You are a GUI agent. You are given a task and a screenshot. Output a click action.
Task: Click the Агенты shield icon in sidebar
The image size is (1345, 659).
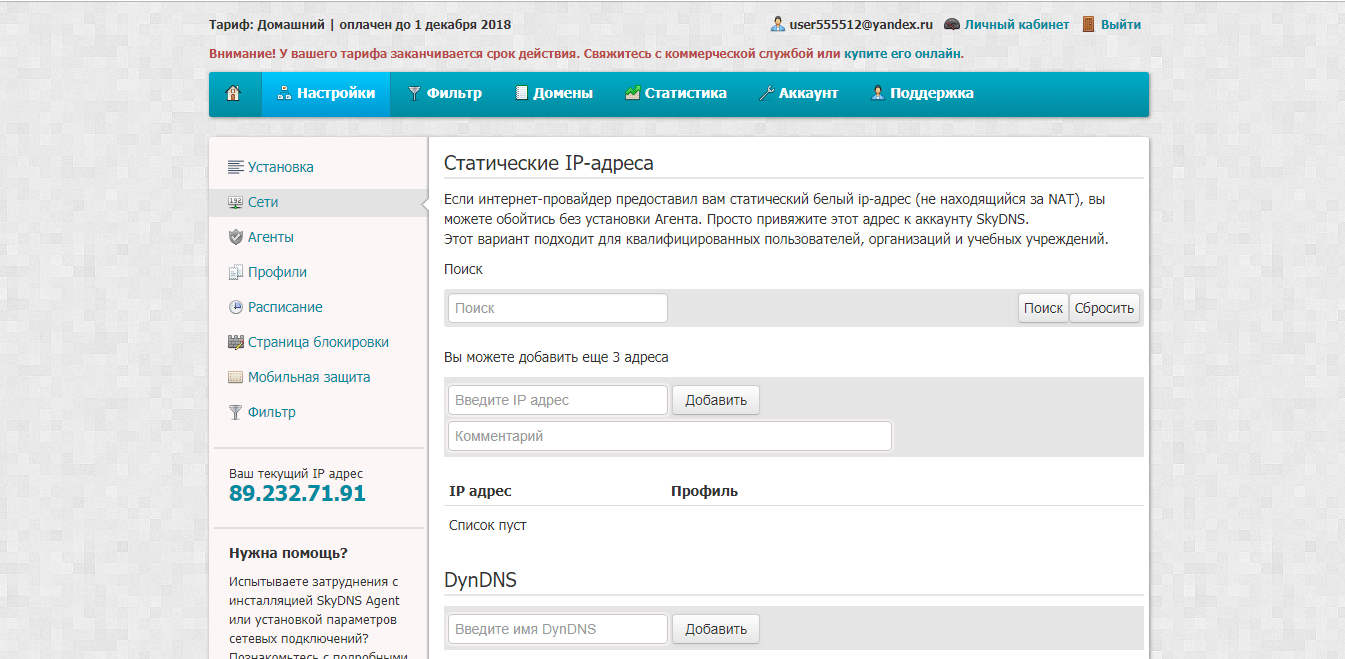(x=236, y=237)
